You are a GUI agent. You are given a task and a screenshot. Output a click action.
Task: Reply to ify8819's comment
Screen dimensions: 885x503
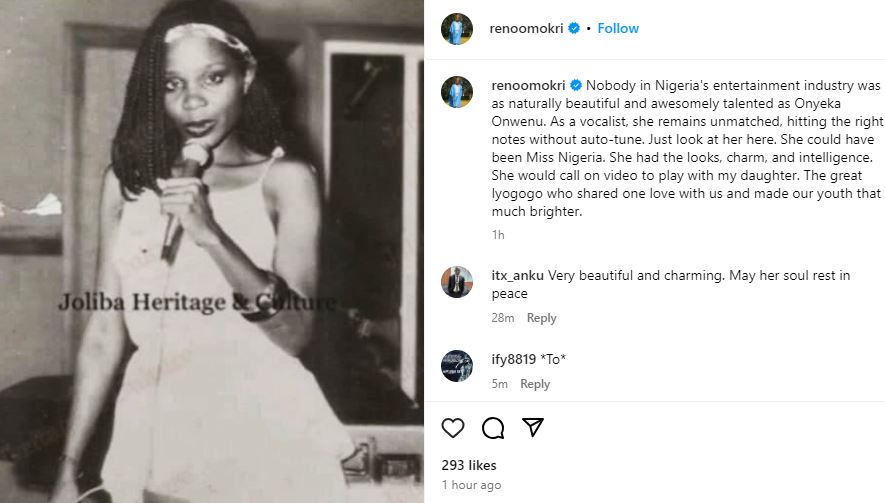click(x=535, y=384)
